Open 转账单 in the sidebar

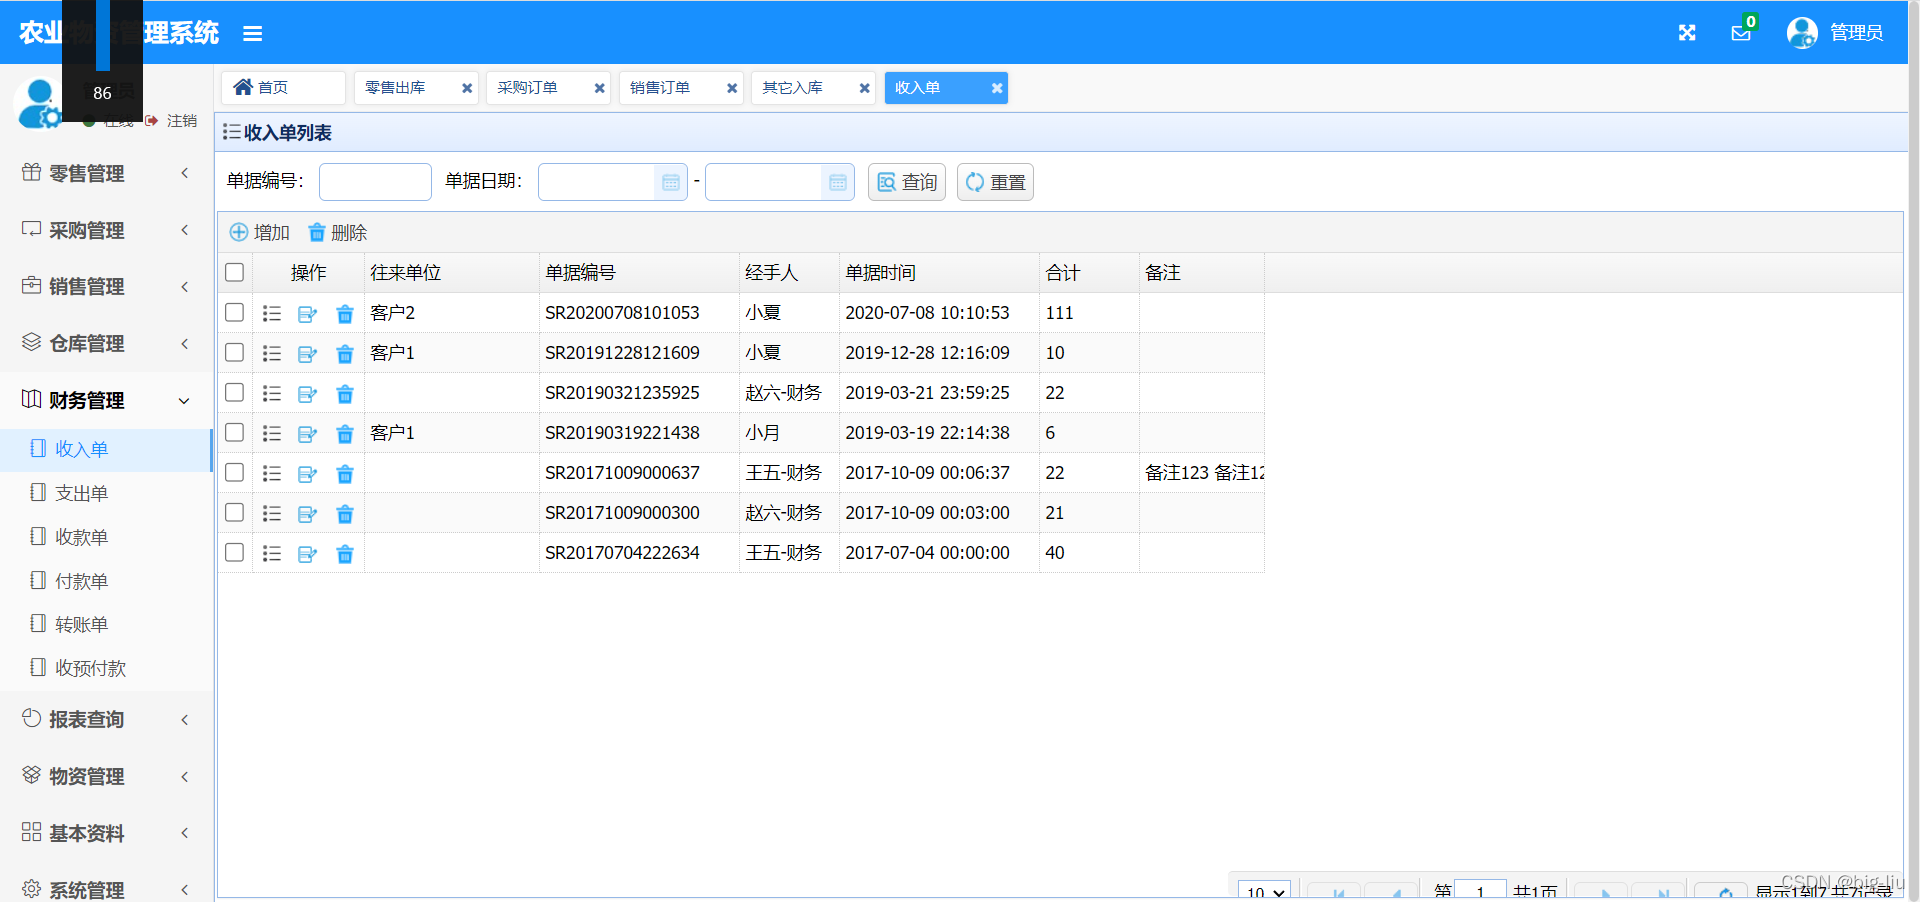pos(106,624)
